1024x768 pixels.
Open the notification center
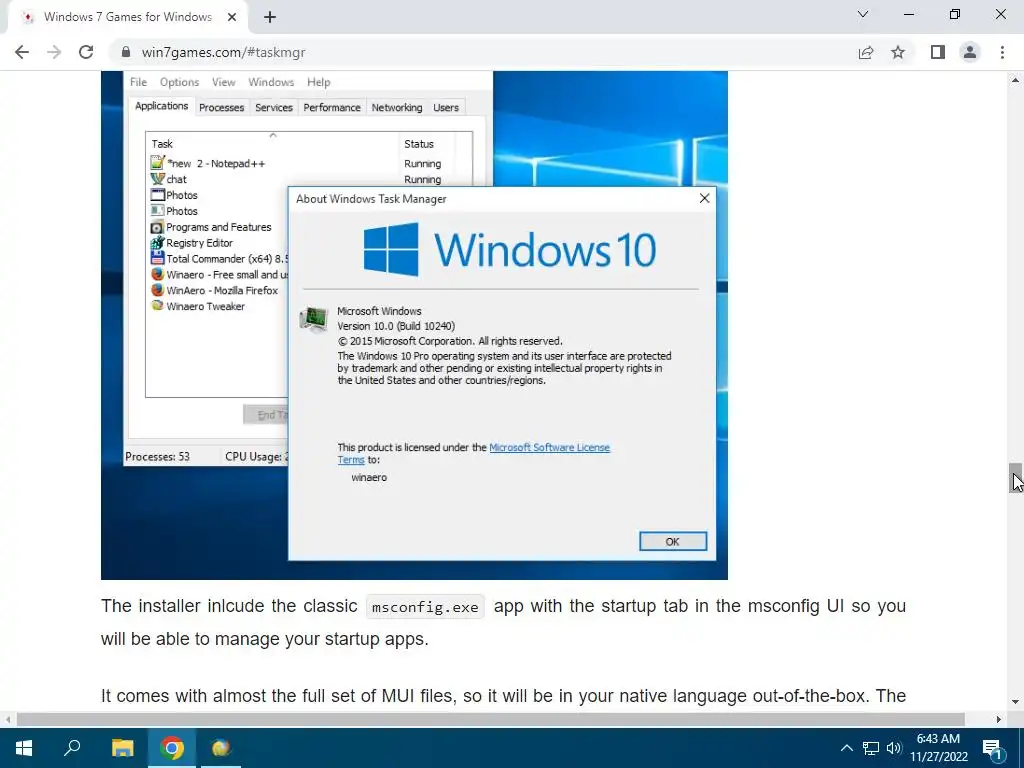[x=993, y=748]
